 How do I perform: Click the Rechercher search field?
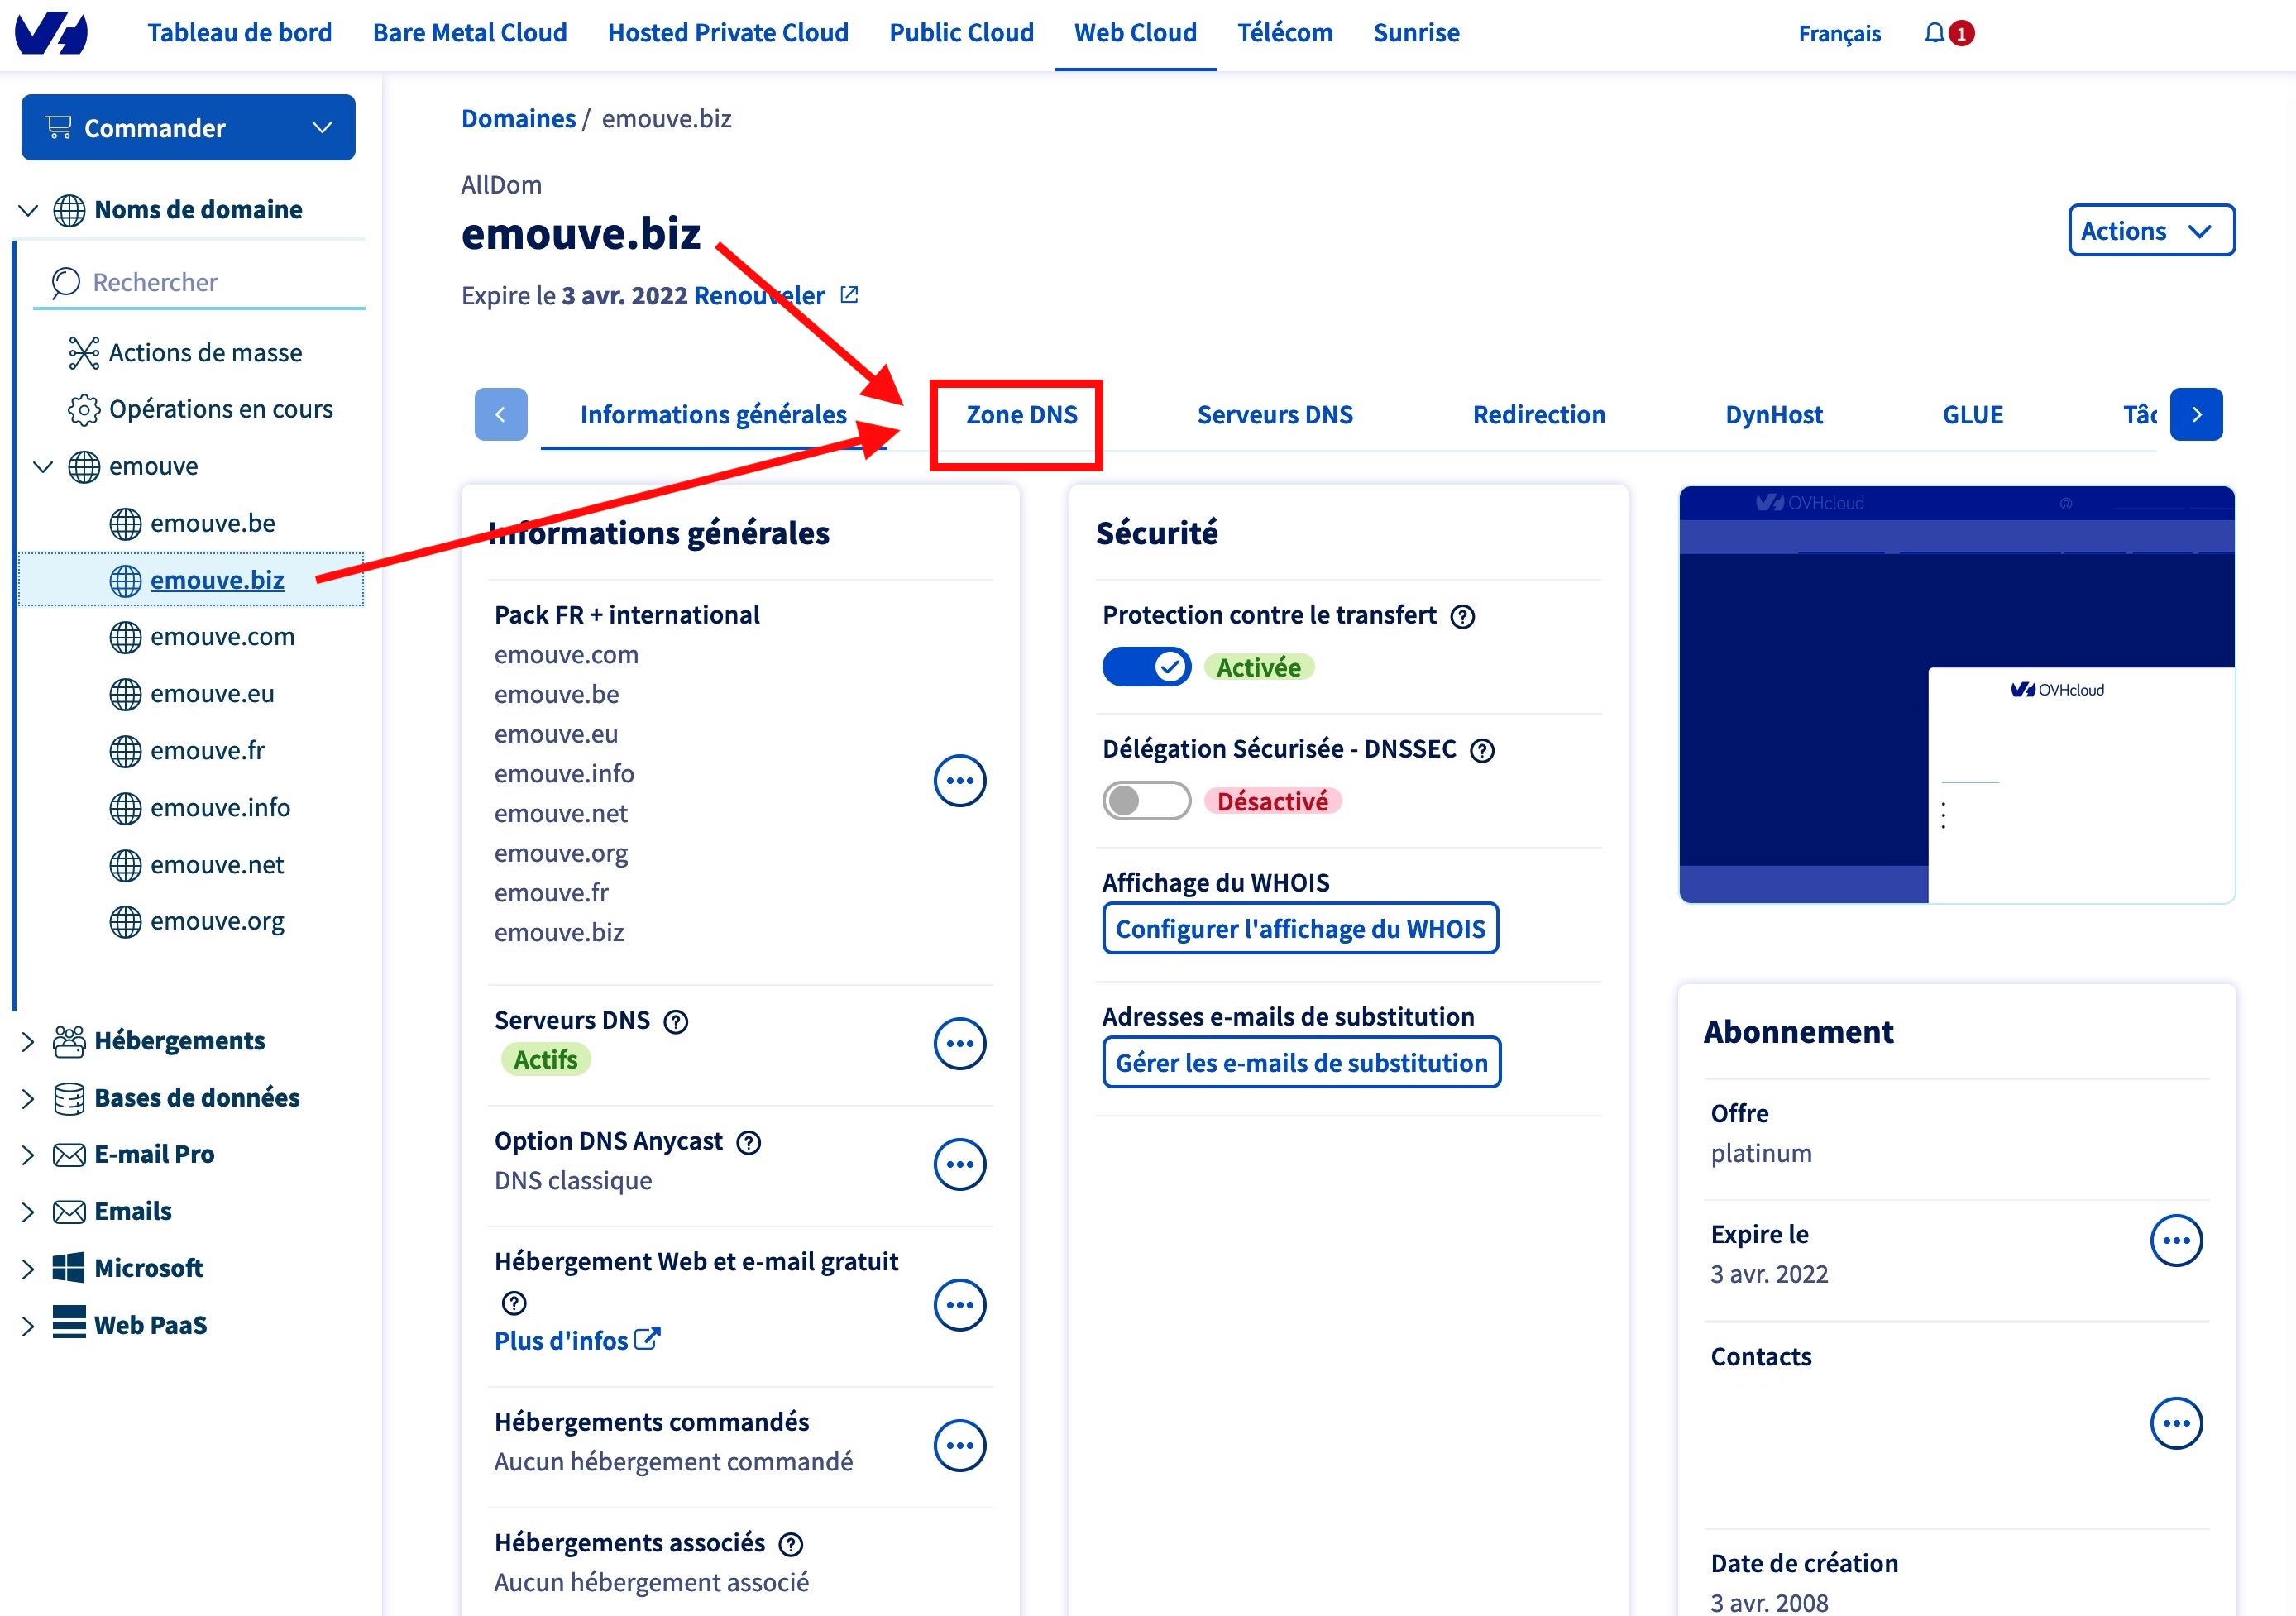[200, 283]
